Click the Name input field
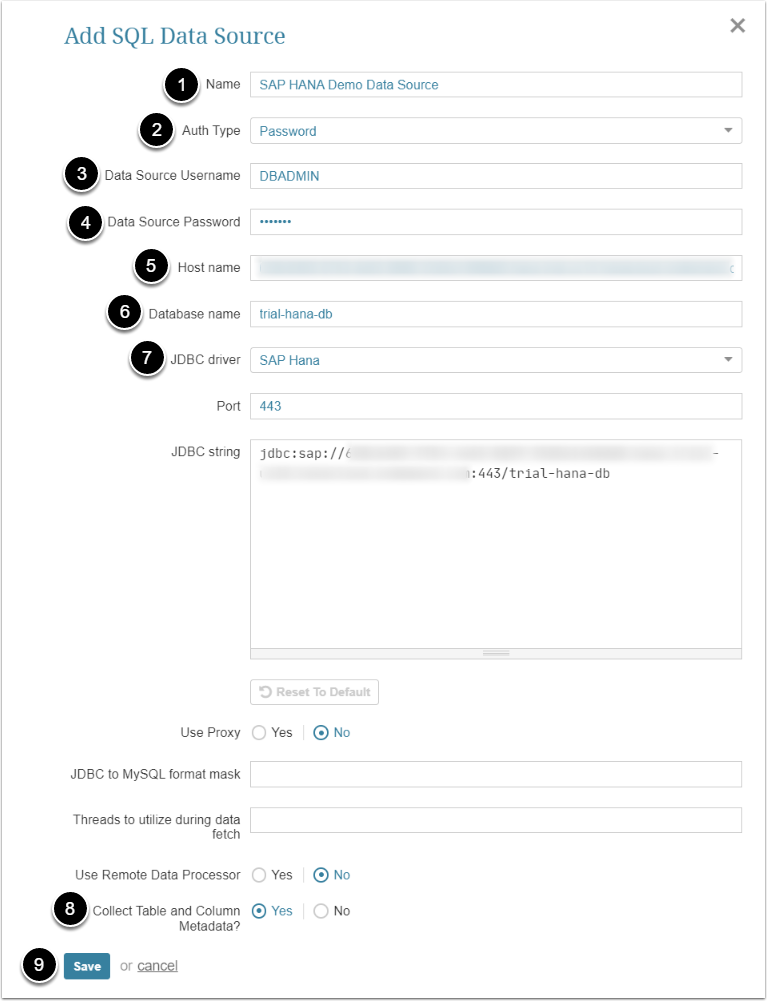 pos(495,85)
